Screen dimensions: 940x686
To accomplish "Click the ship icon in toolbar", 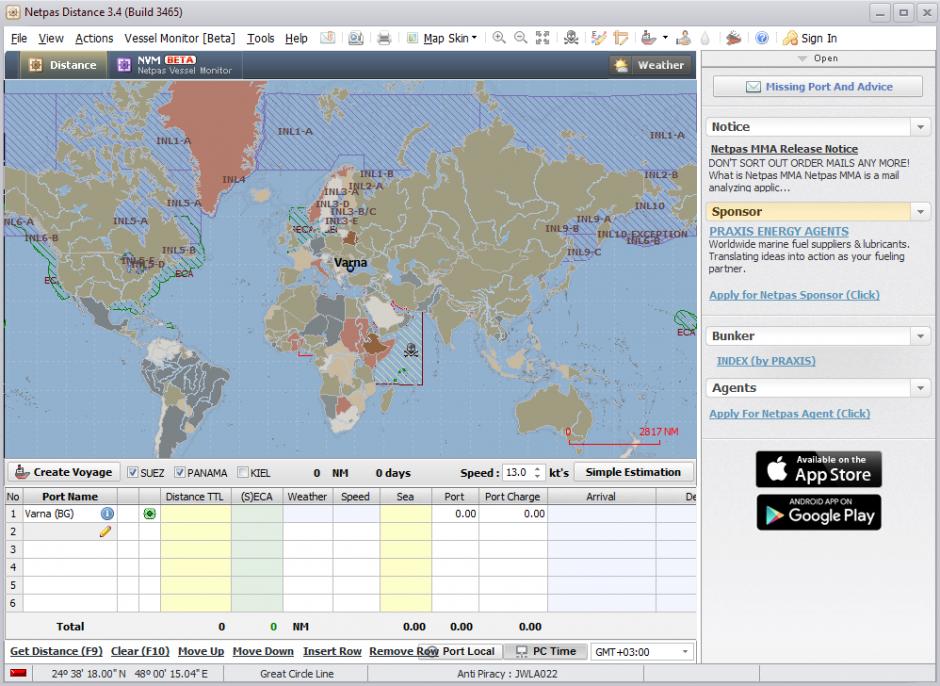I will 648,38.
